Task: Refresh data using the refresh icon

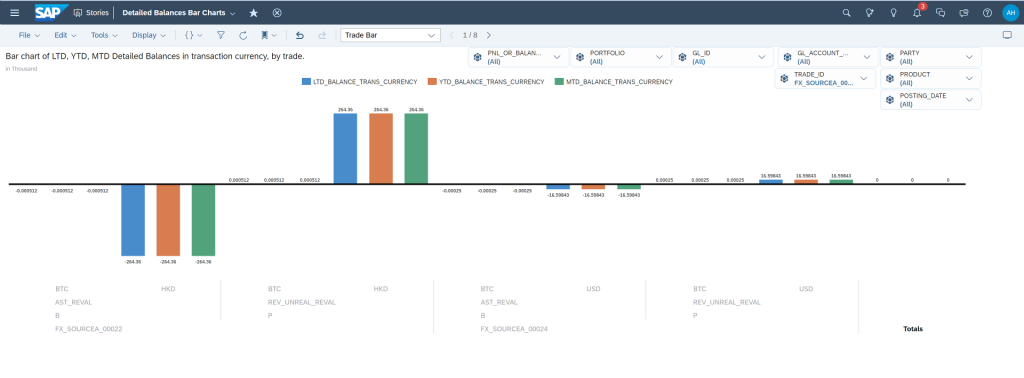Action: (x=243, y=35)
